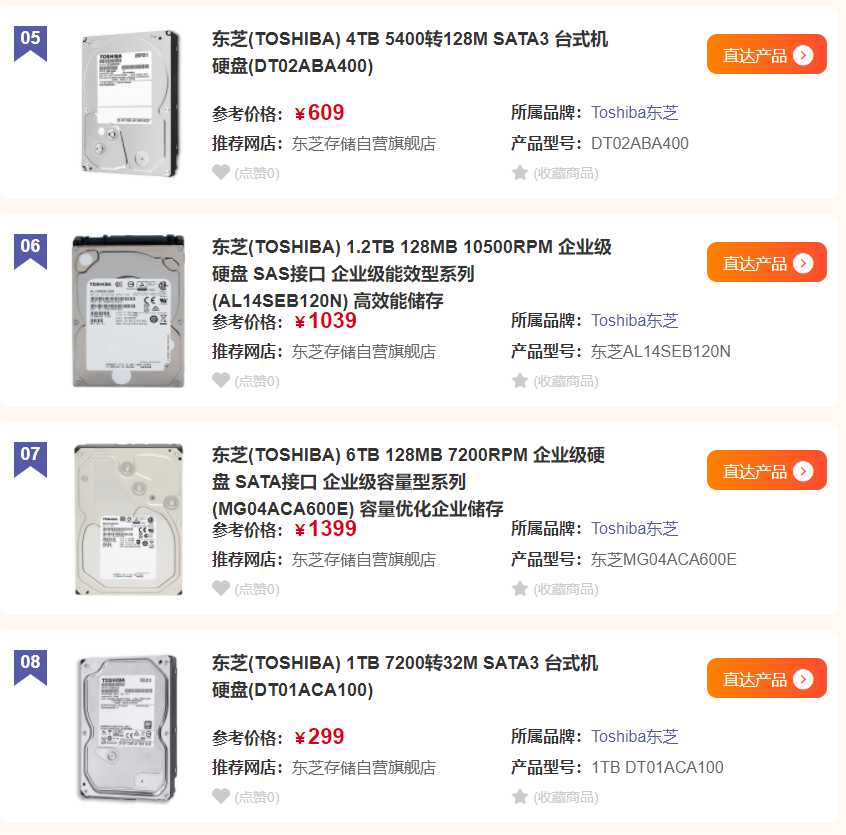The width and height of the screenshot is (846, 835).
Task: Click 直达产品 beside the 6TB enterprise drive
Action: pyautogui.click(x=766, y=471)
